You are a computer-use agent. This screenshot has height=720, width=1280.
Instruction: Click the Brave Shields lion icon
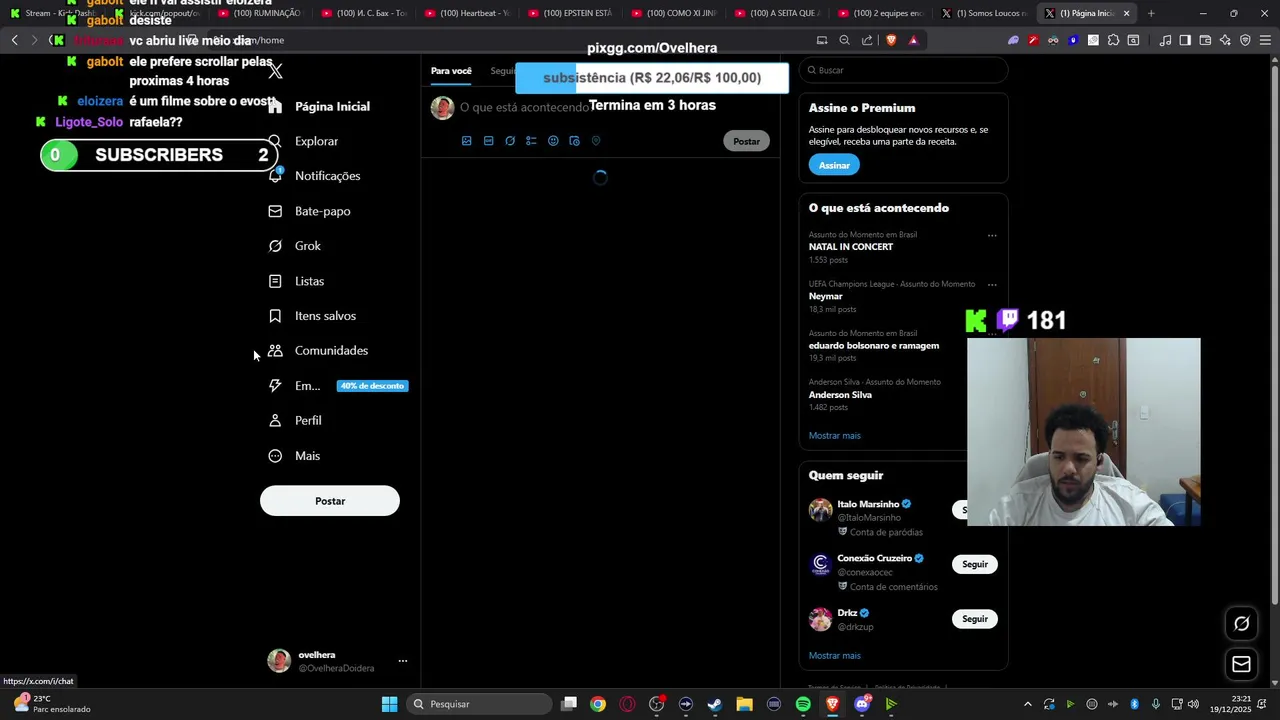891,40
